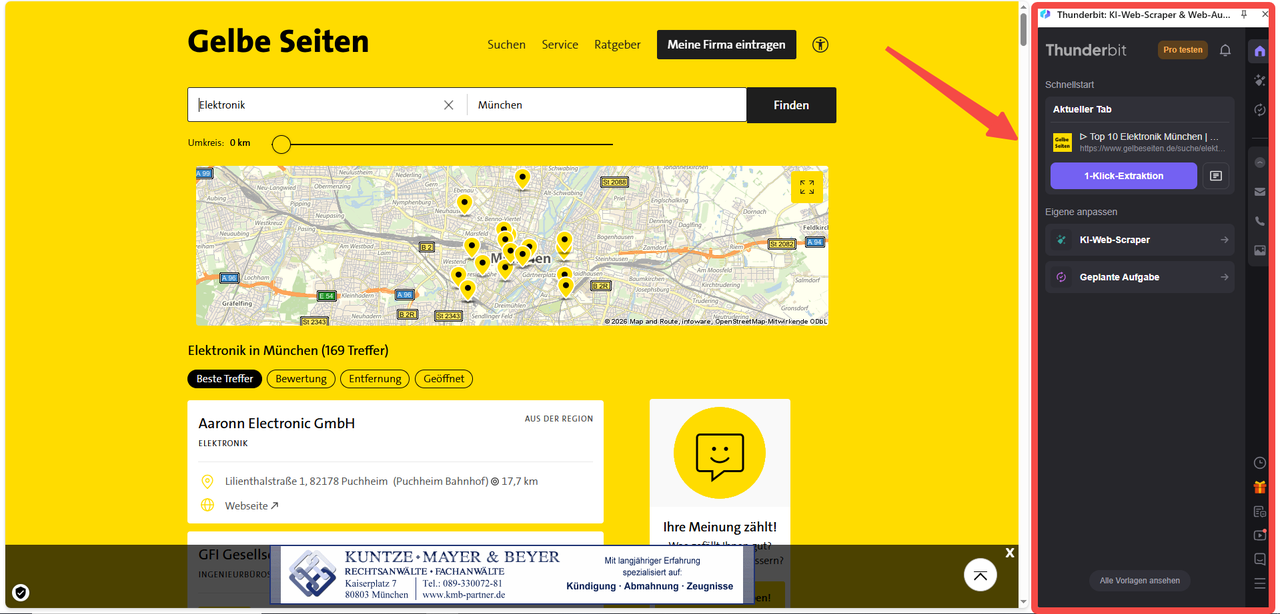The image size is (1280, 614).
Task: Open Thunderbit notifications bell
Action: click(1225, 50)
